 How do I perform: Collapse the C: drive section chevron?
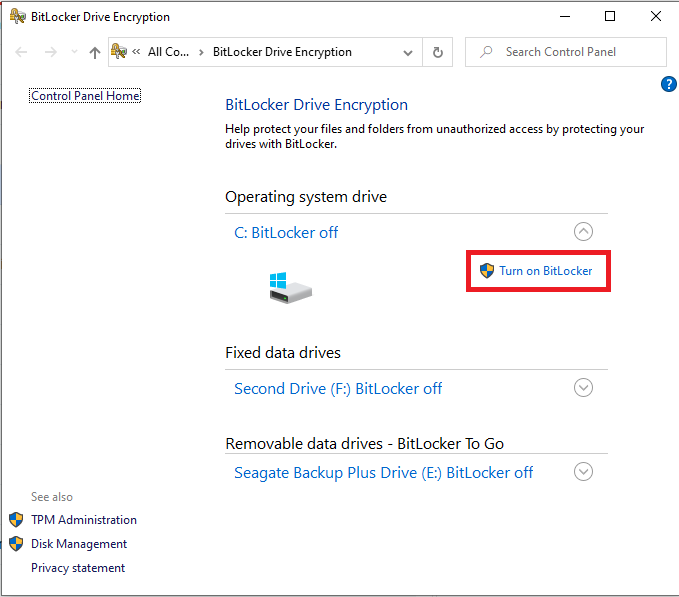pos(583,231)
